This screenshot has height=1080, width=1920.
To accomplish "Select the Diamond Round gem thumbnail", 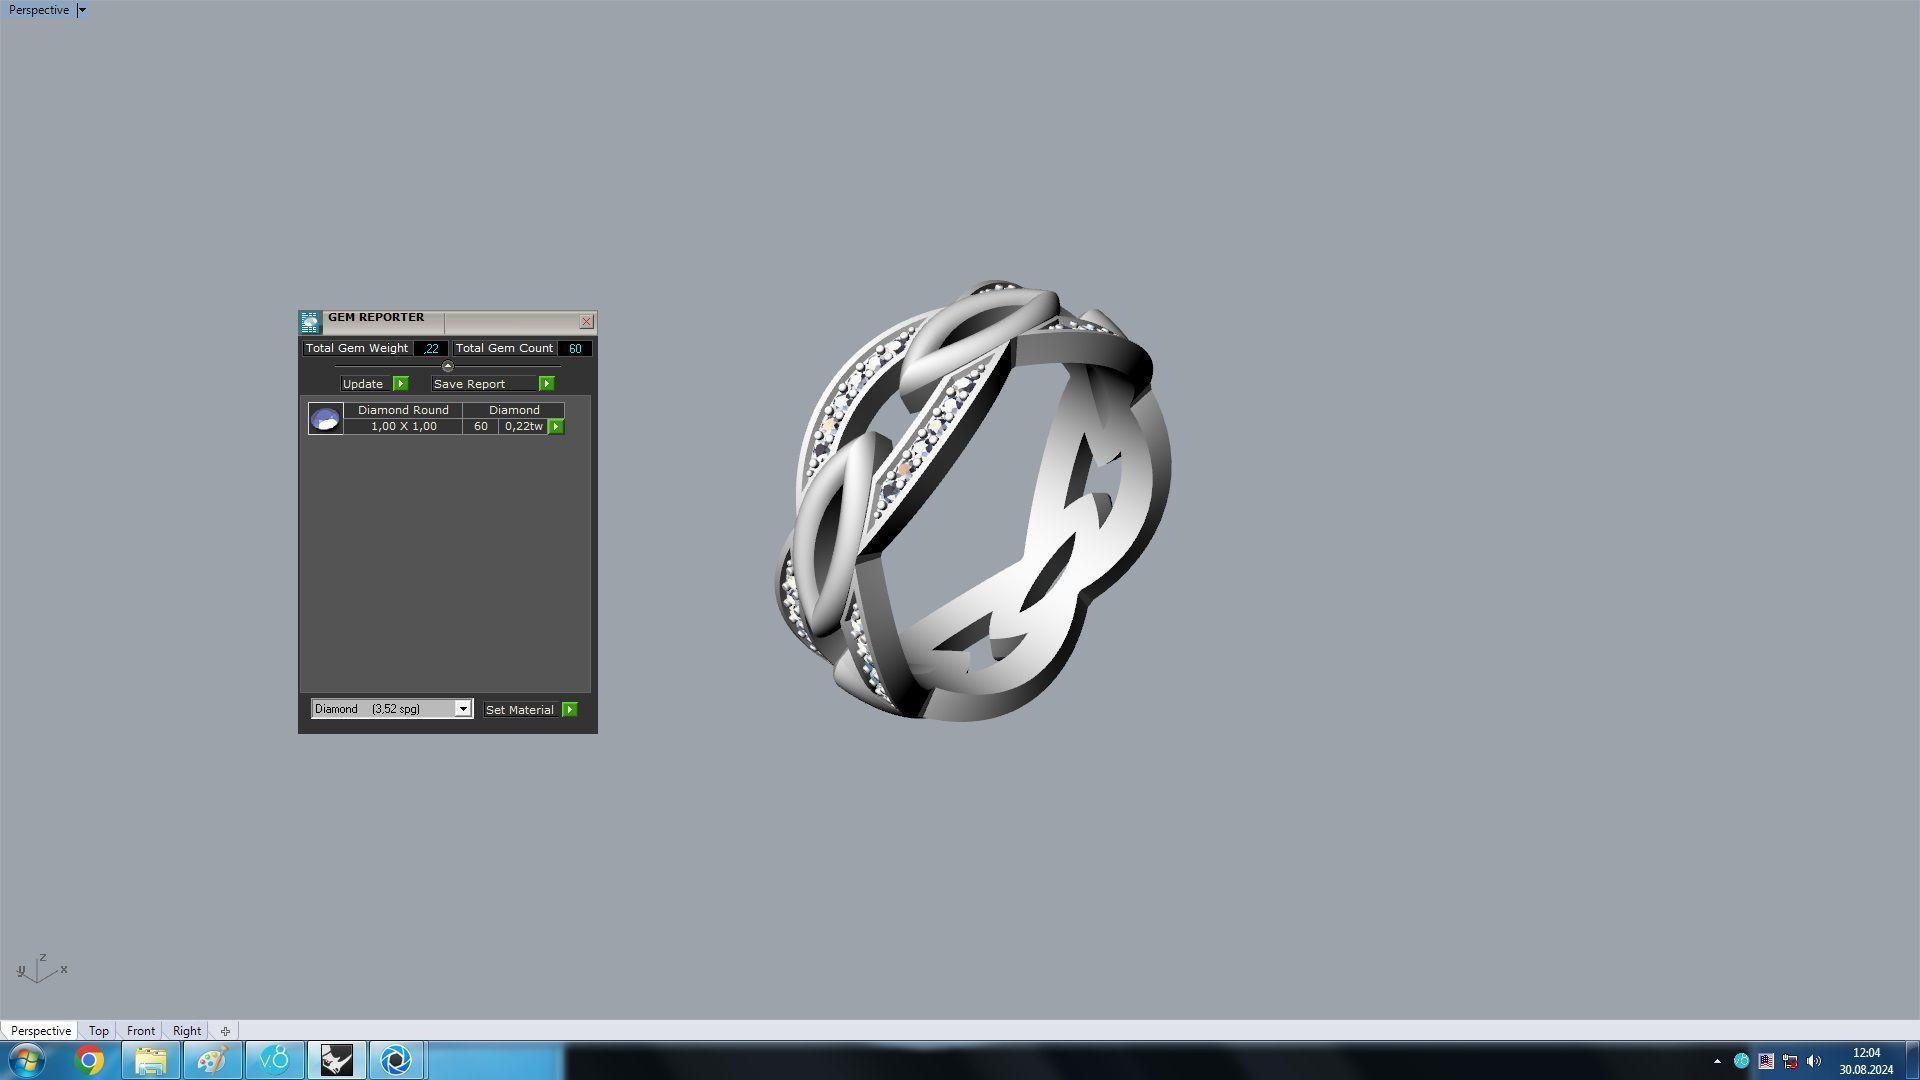I will pos(325,419).
